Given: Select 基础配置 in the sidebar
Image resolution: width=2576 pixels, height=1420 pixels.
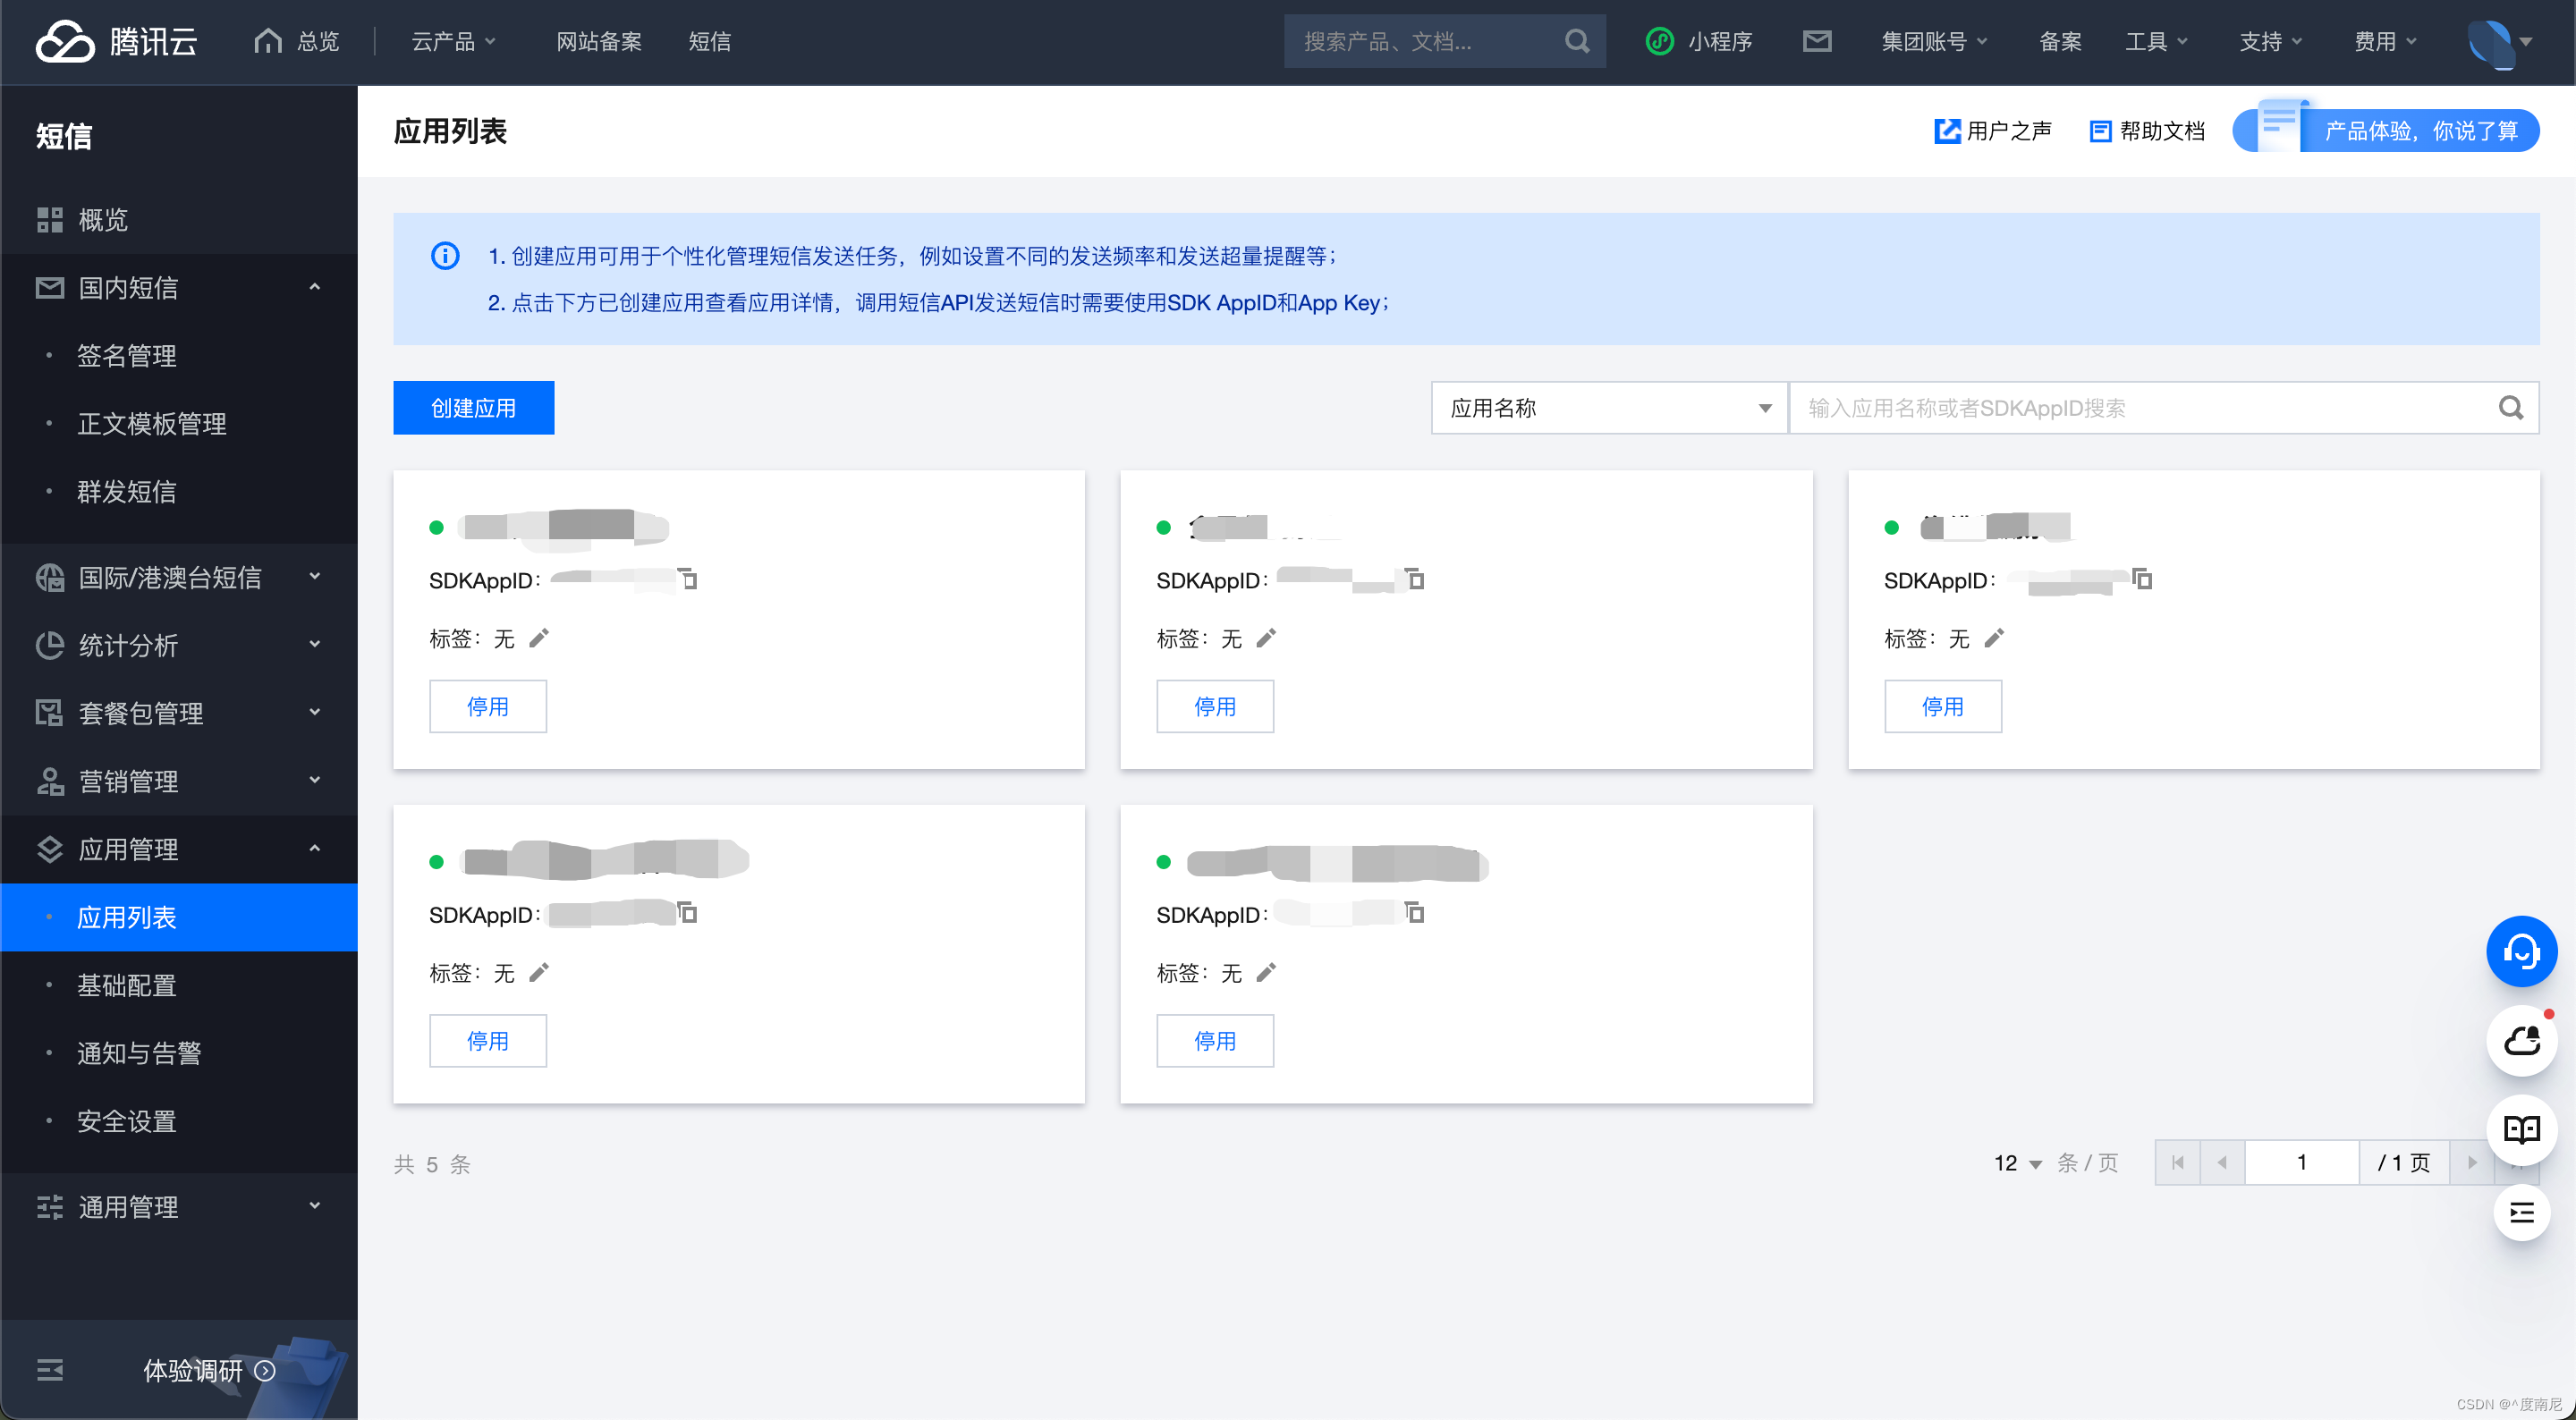Looking at the screenshot, I should pos(127,985).
